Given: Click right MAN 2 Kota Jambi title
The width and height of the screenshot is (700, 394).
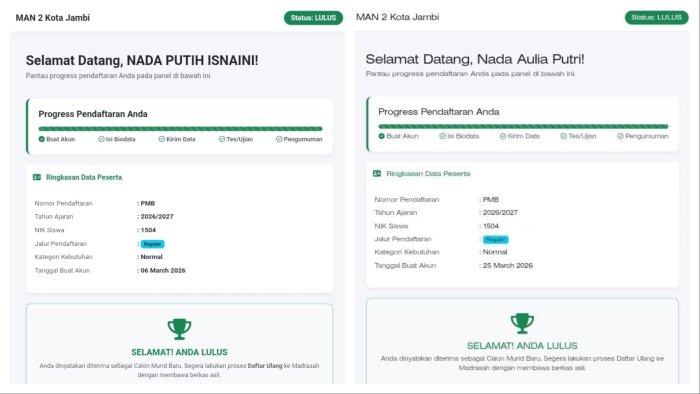Looking at the screenshot, I should point(397,17).
